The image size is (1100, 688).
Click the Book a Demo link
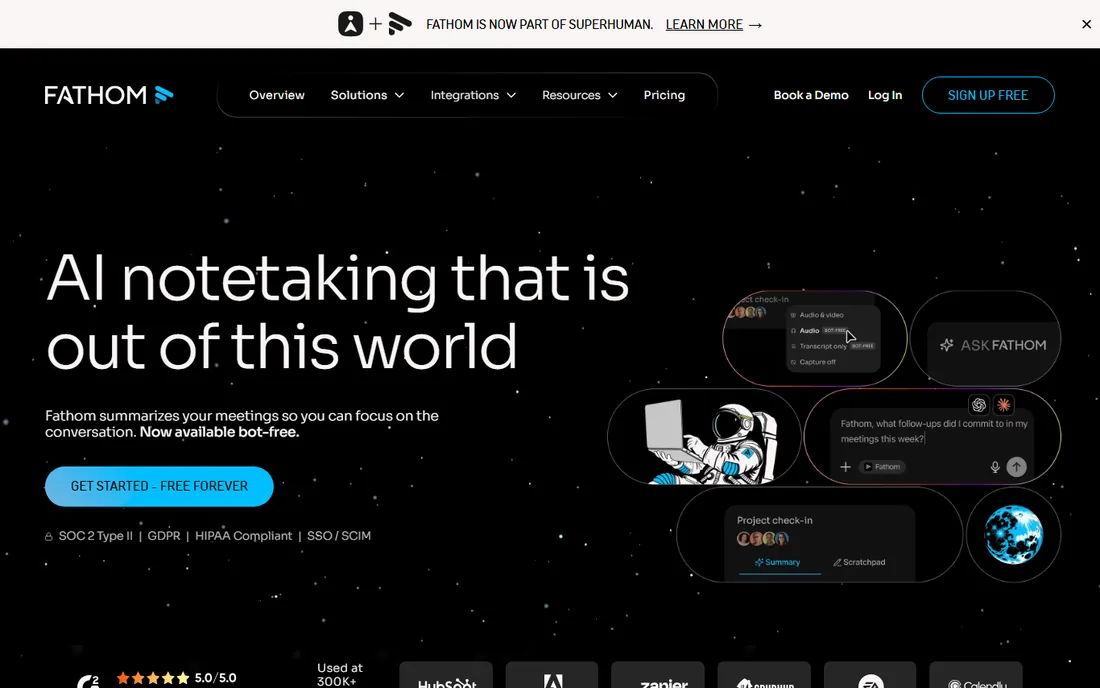click(x=811, y=95)
